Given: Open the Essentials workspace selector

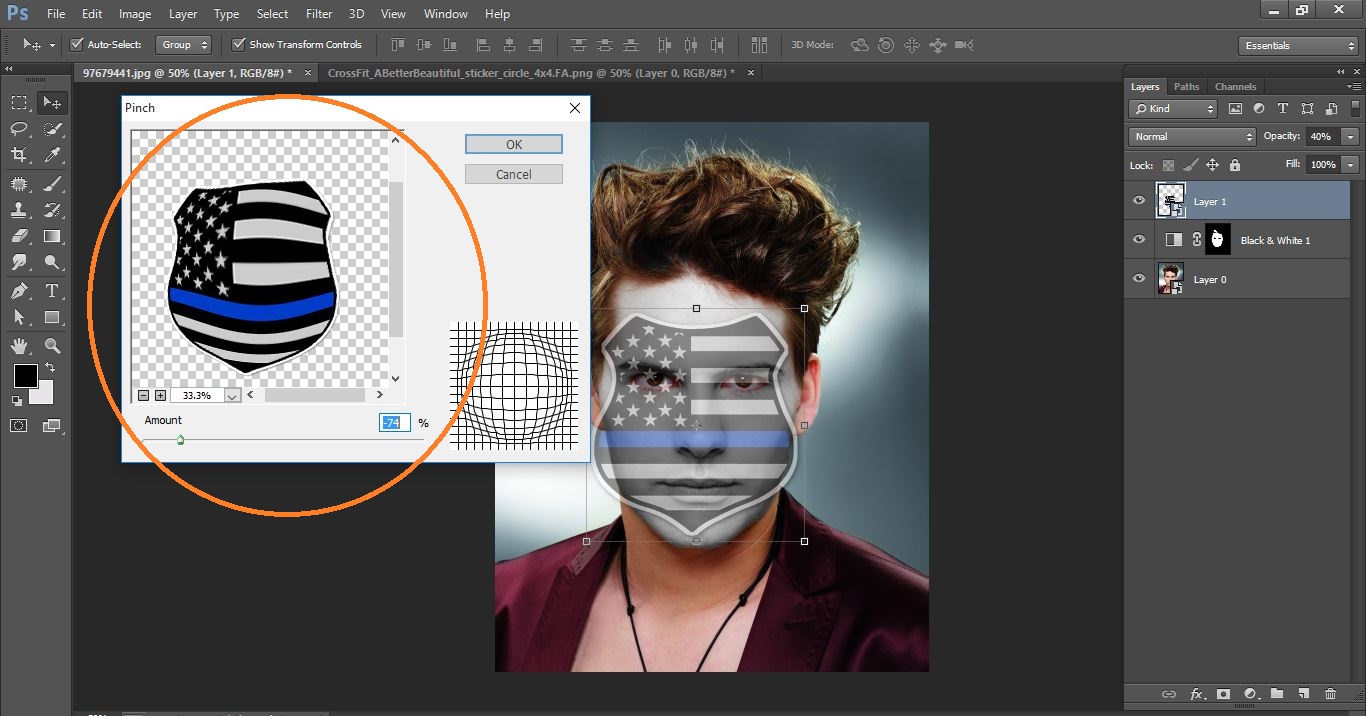Looking at the screenshot, I should 1297,45.
